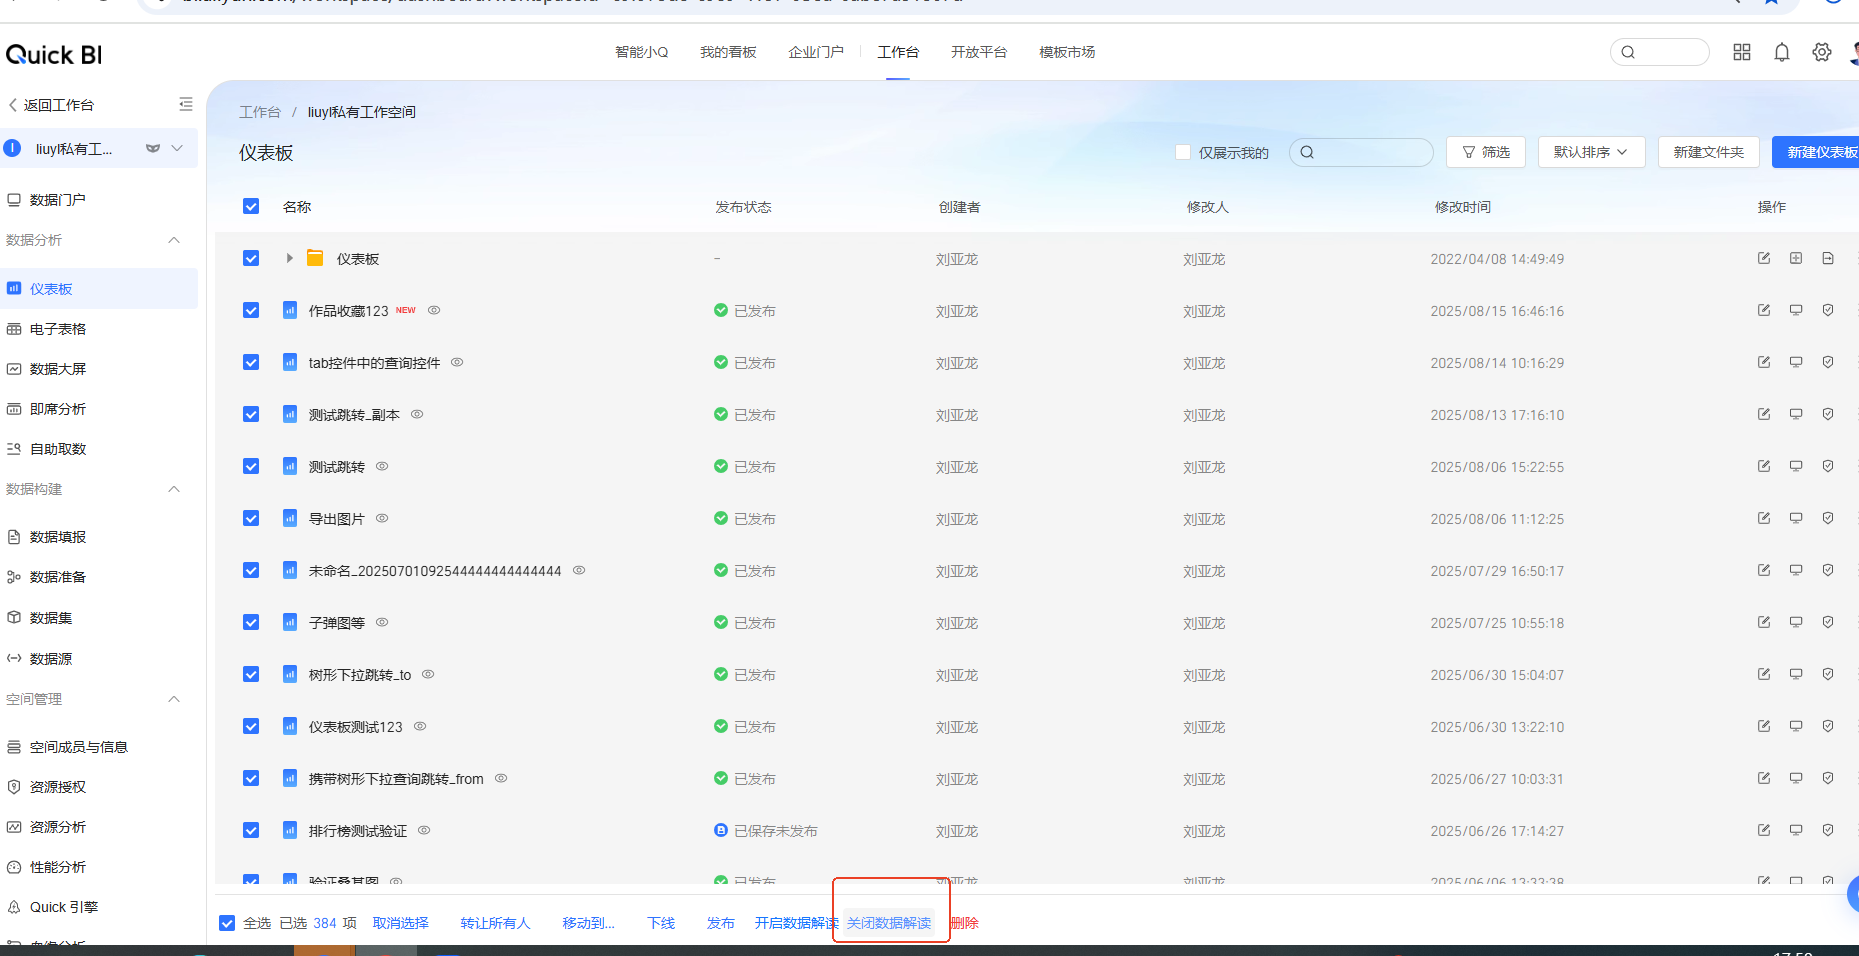The height and width of the screenshot is (956, 1859).
Task: Click the 新建文件夹 button
Action: click(1708, 152)
